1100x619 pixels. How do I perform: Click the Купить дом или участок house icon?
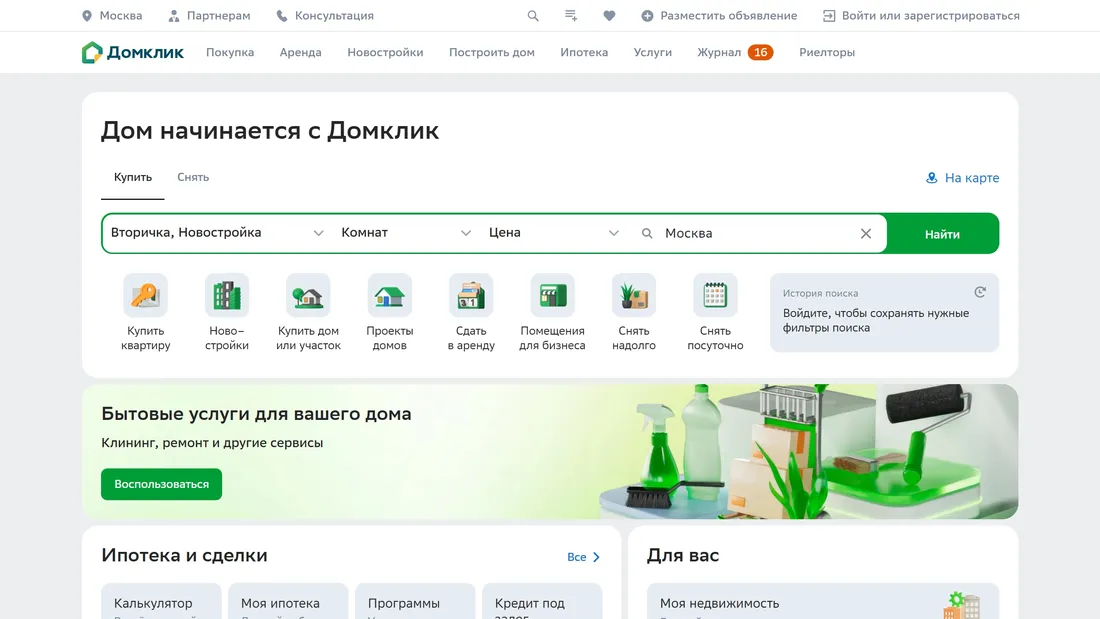pos(307,294)
